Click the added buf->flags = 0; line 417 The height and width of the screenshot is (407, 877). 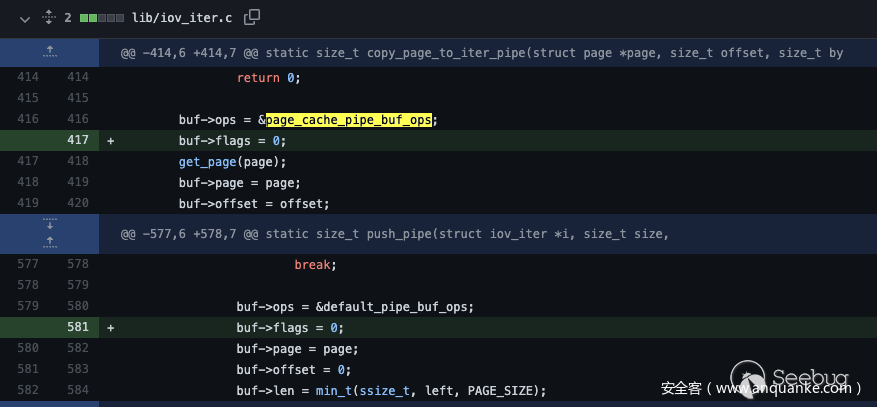coord(233,141)
